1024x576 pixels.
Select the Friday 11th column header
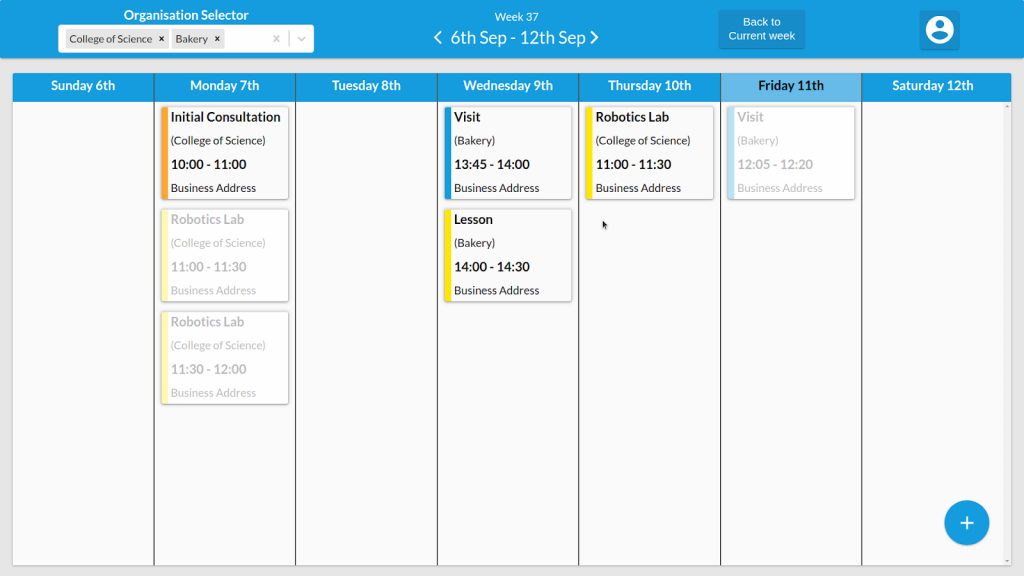pos(790,86)
